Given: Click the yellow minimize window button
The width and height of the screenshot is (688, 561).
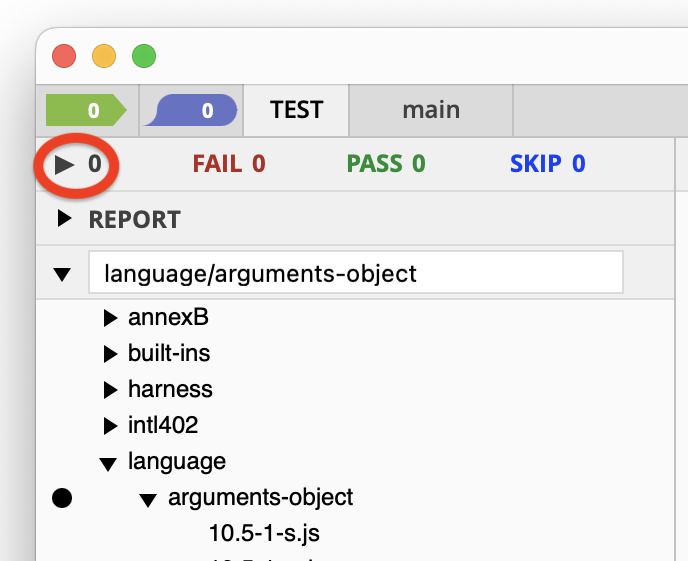Looking at the screenshot, I should point(104,56).
